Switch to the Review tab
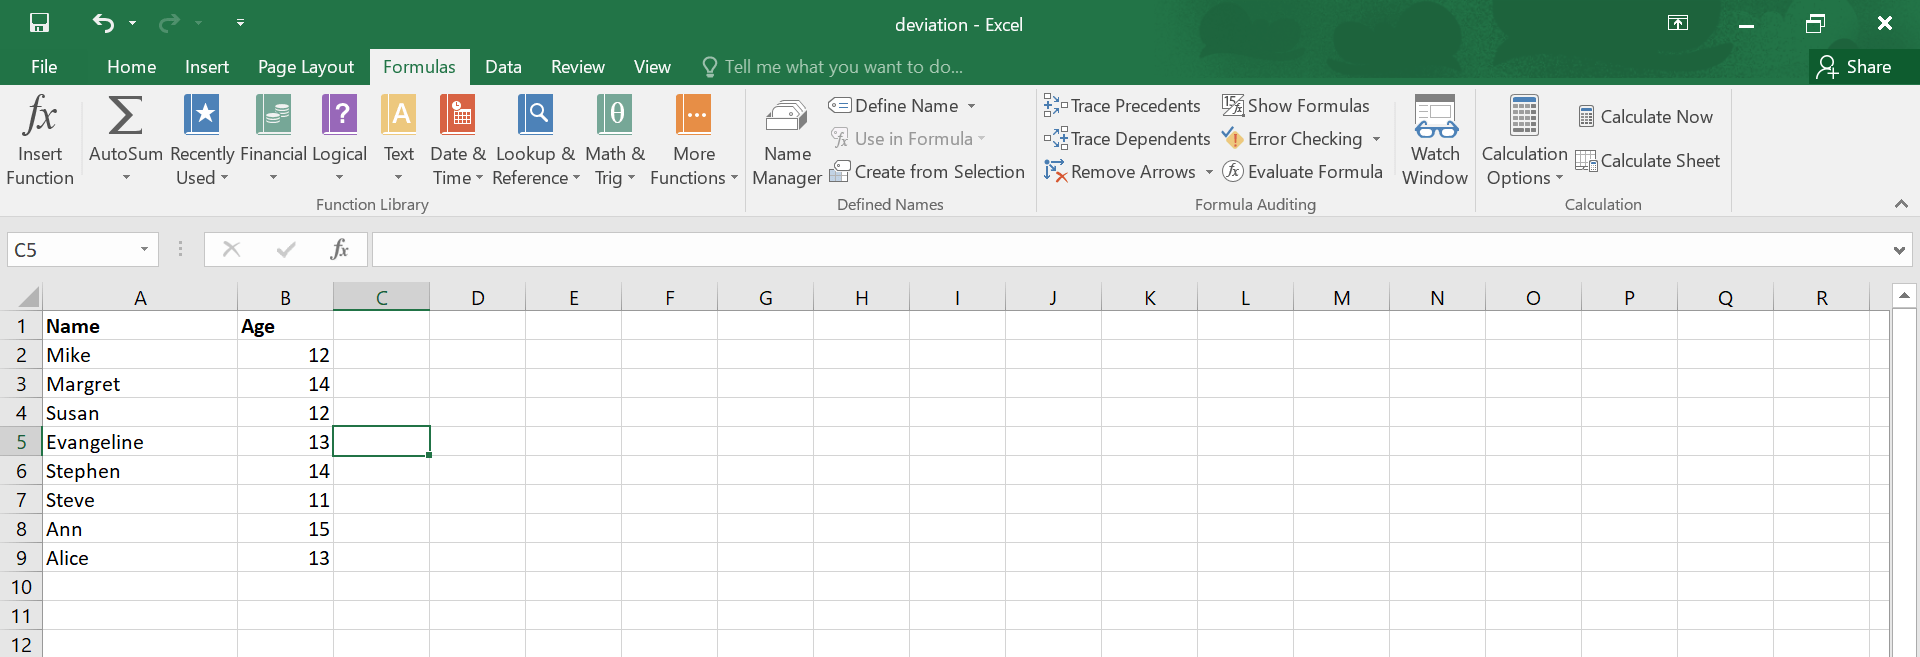The height and width of the screenshot is (657, 1920). pyautogui.click(x=578, y=66)
